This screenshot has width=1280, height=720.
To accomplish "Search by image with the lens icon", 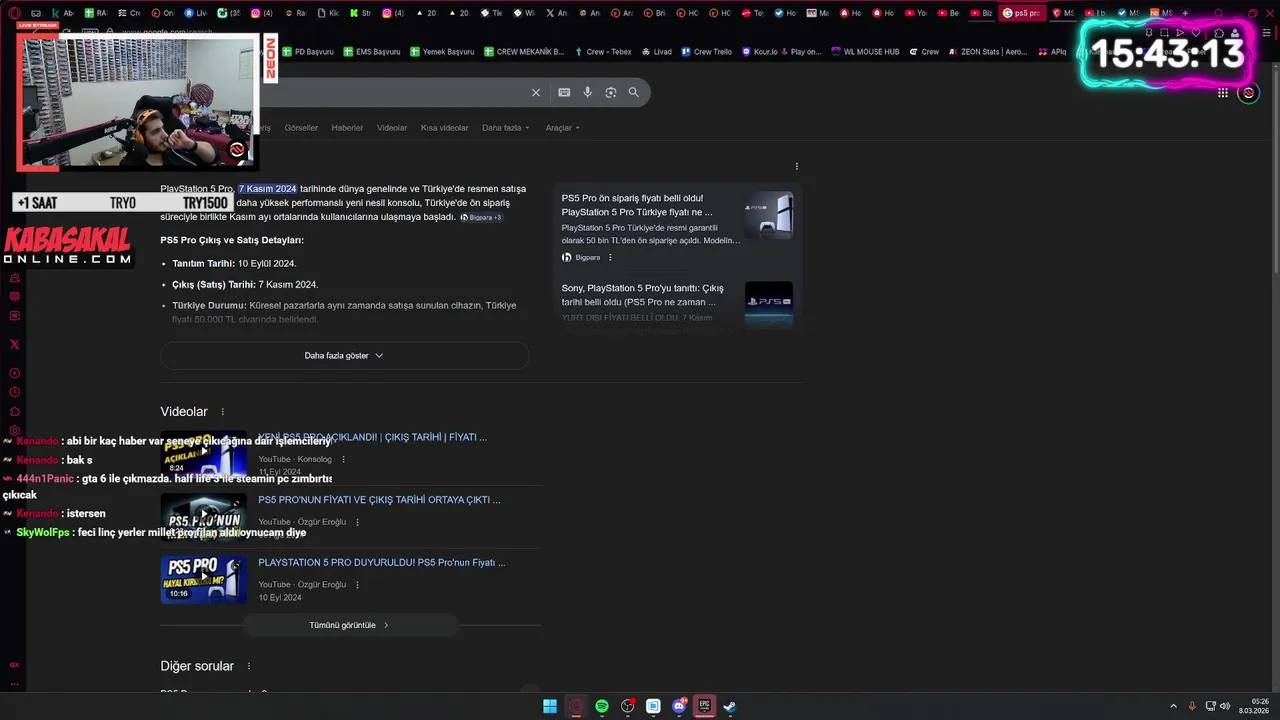I will click(610, 92).
